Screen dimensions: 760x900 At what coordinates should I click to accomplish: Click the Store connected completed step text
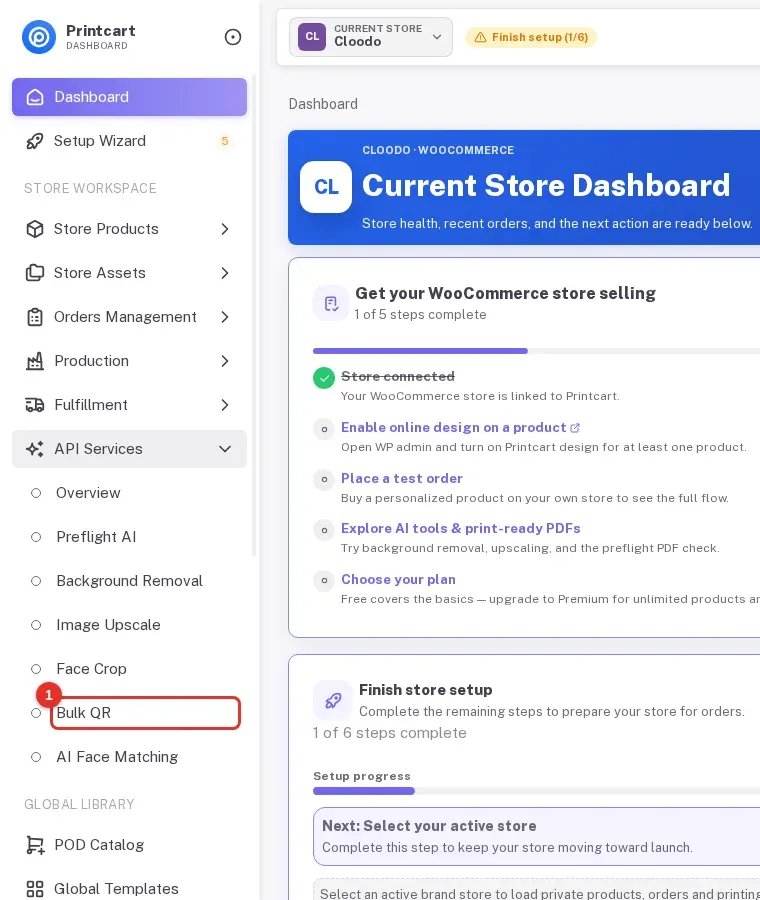(398, 377)
